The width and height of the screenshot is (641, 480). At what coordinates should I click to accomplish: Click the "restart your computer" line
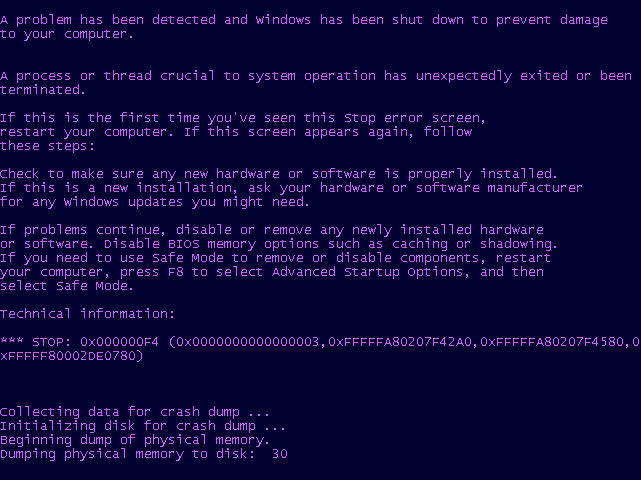tap(236, 132)
